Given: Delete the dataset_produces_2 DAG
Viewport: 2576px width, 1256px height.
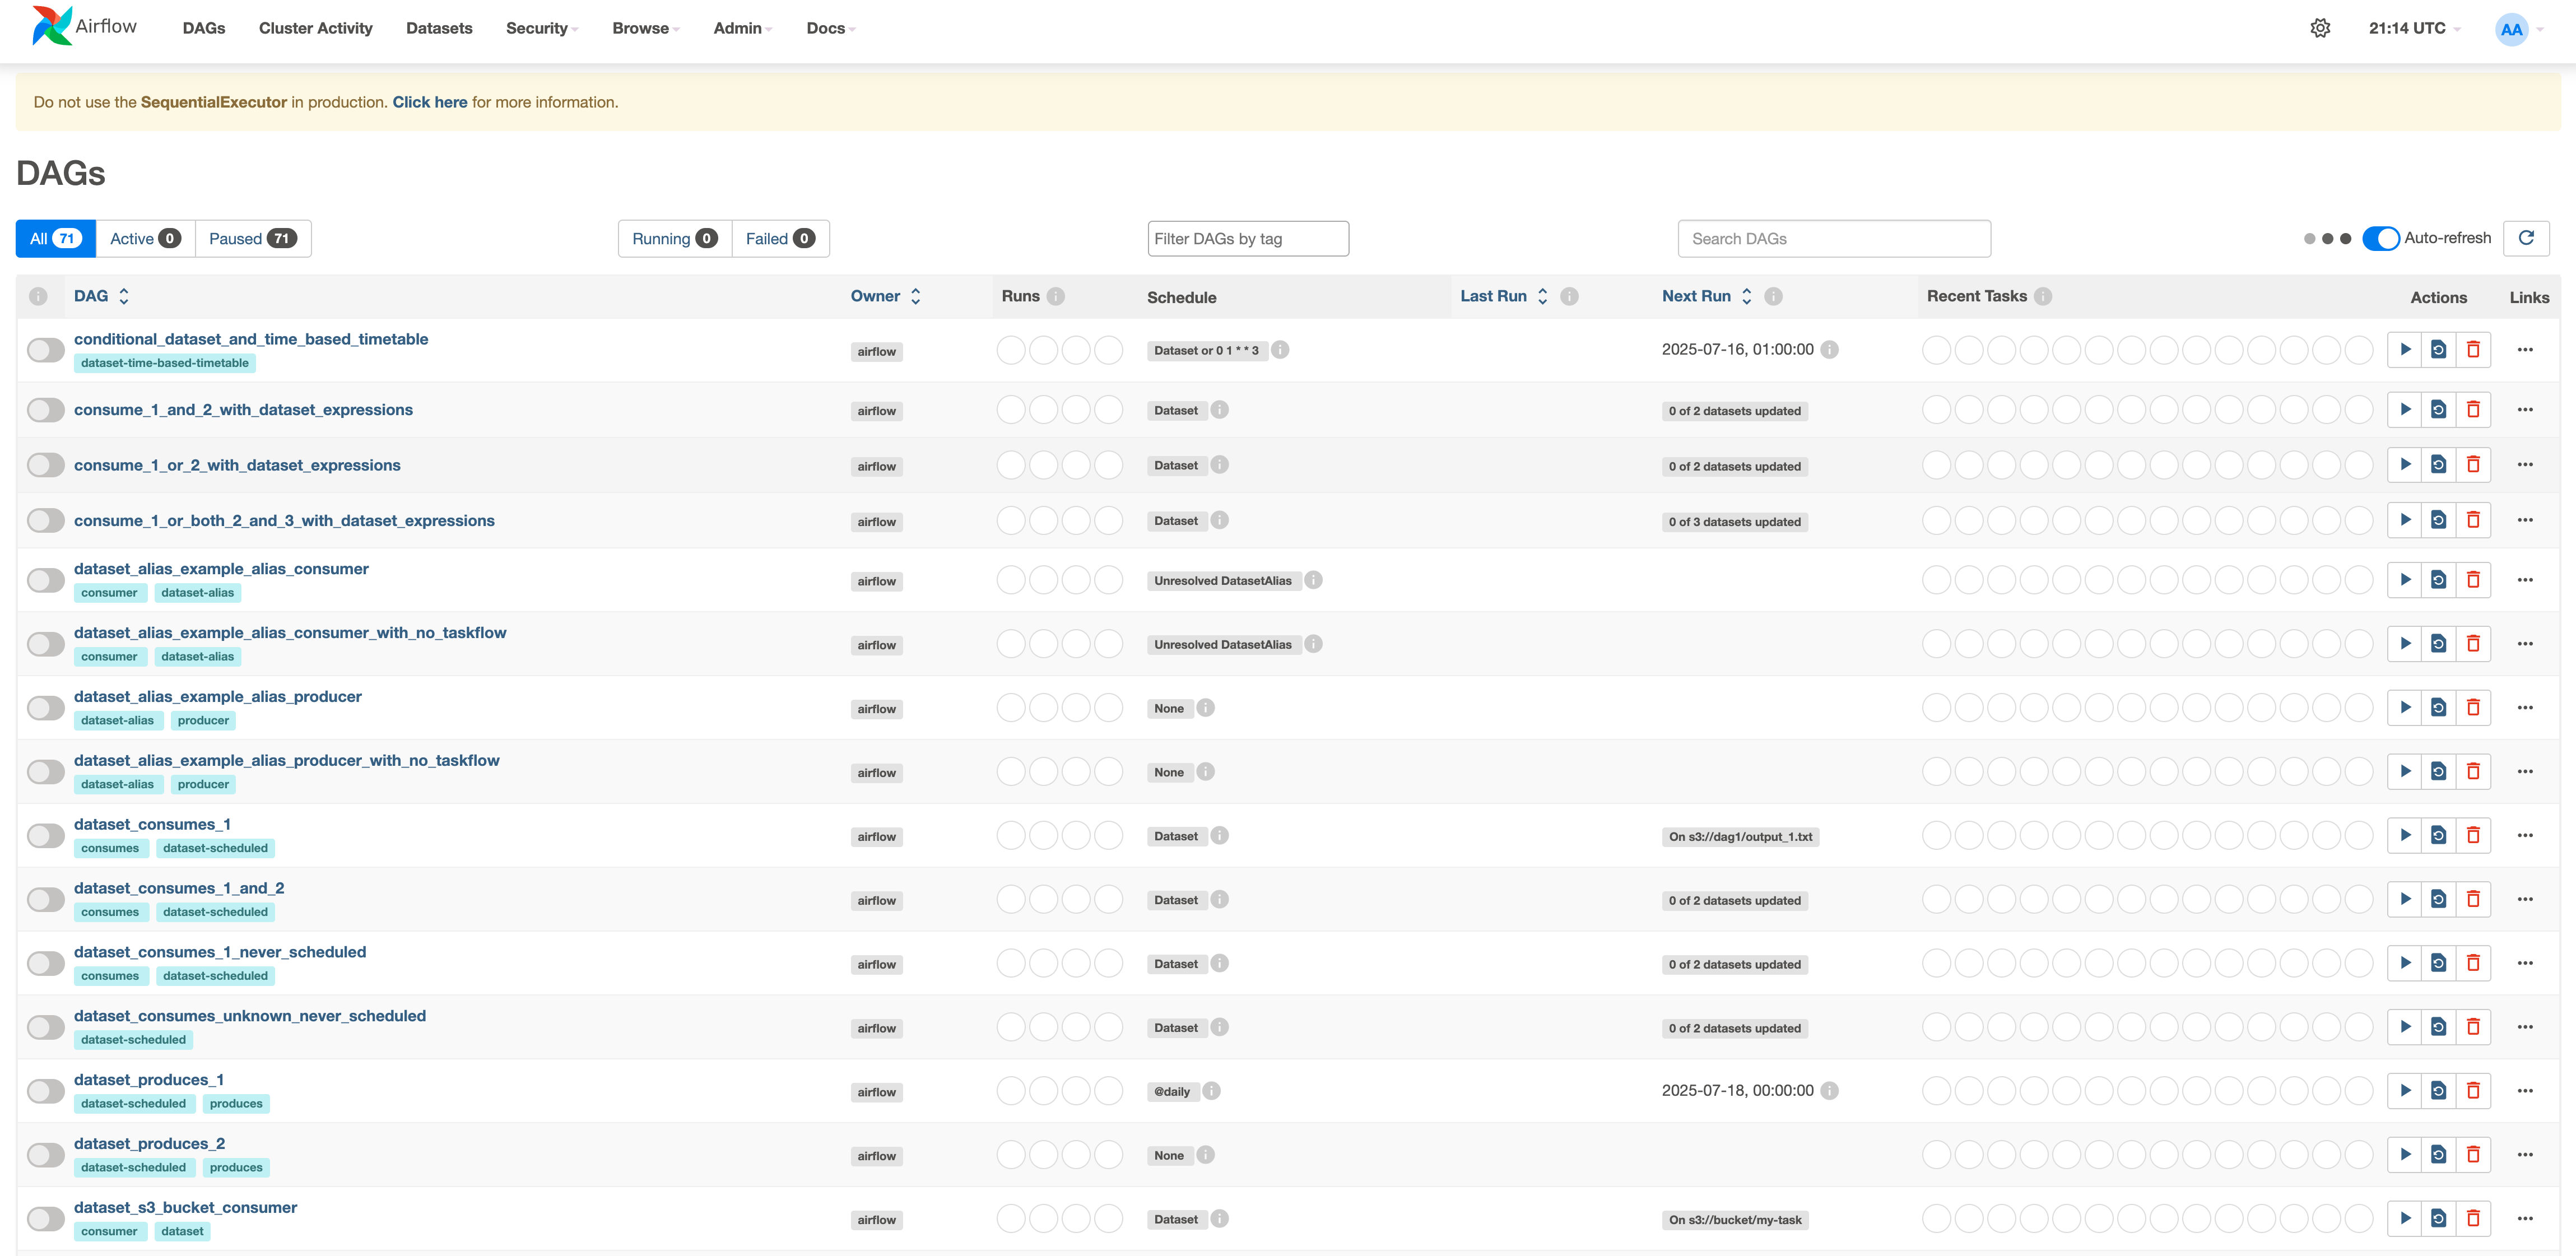Looking at the screenshot, I should click(x=2473, y=1154).
